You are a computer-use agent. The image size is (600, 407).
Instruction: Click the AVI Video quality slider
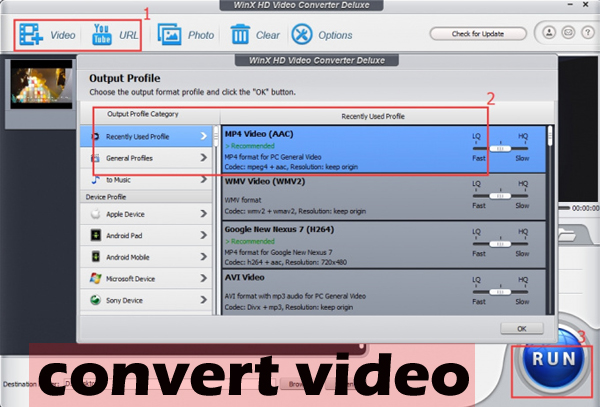tap(501, 292)
